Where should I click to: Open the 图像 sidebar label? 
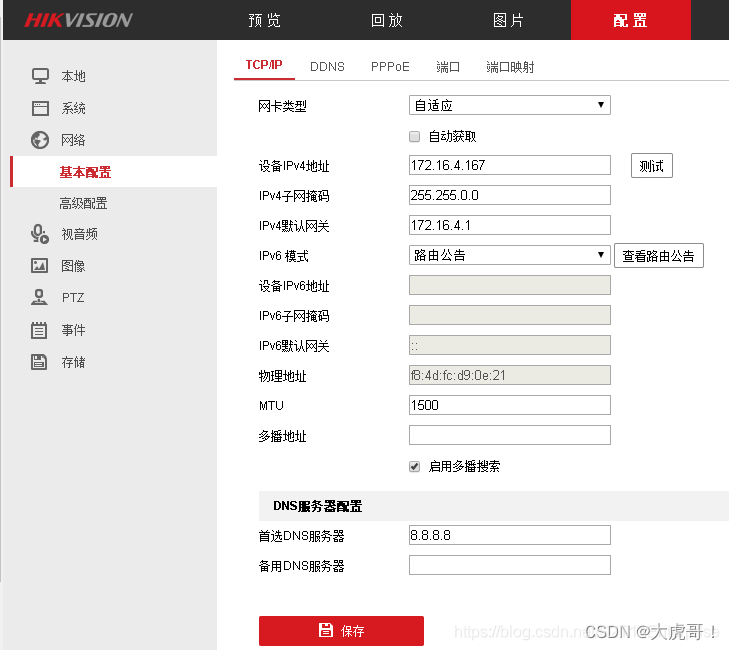click(73, 266)
